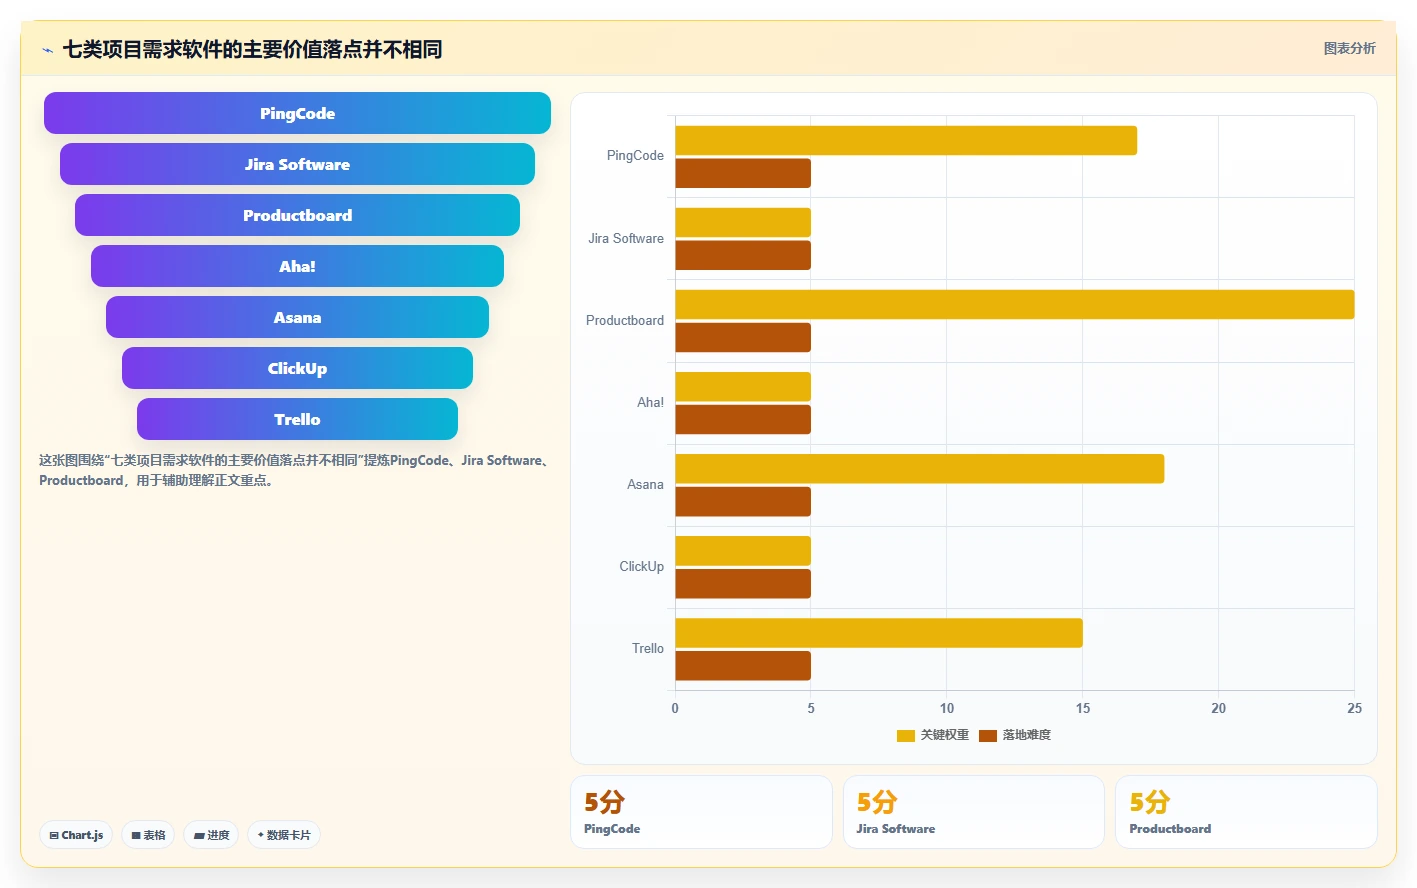Select the Productboard funnel bar
Screen dimensions: 1417x888
coord(297,215)
